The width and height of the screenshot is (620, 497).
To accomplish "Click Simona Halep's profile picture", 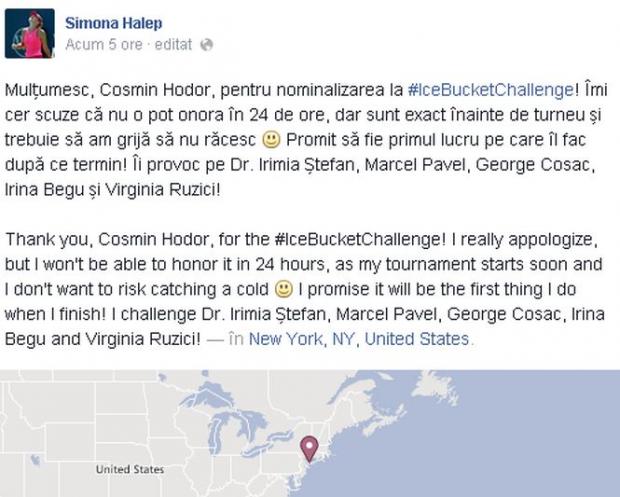I will tap(33, 34).
